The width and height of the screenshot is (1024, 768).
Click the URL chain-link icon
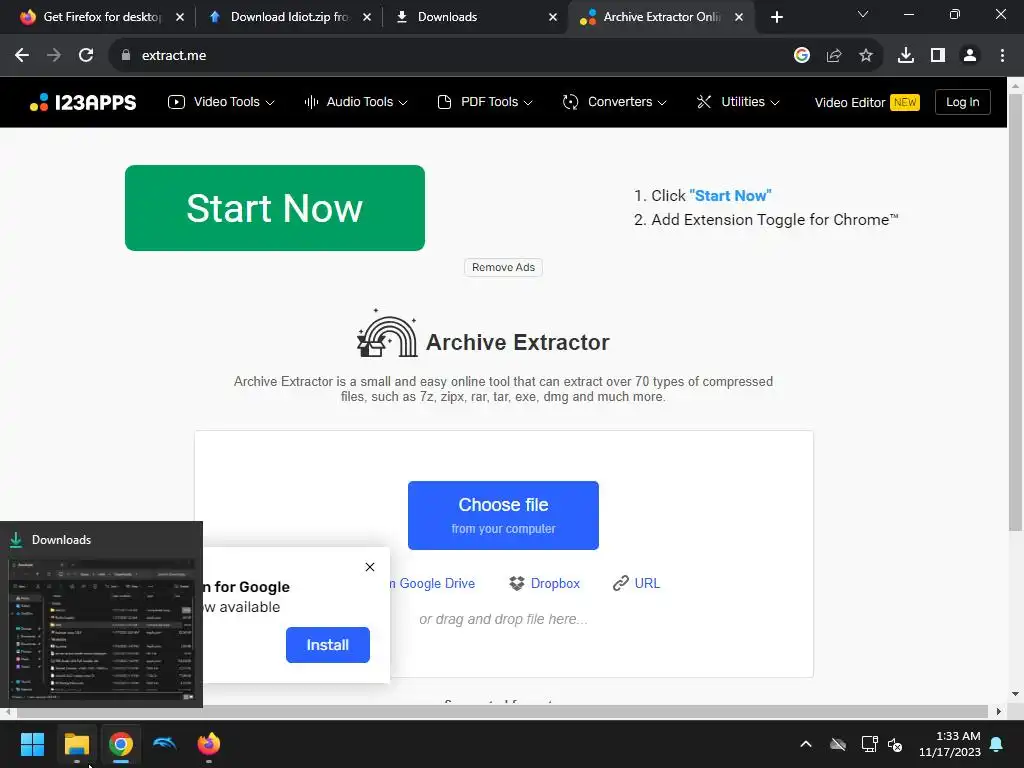pos(620,583)
